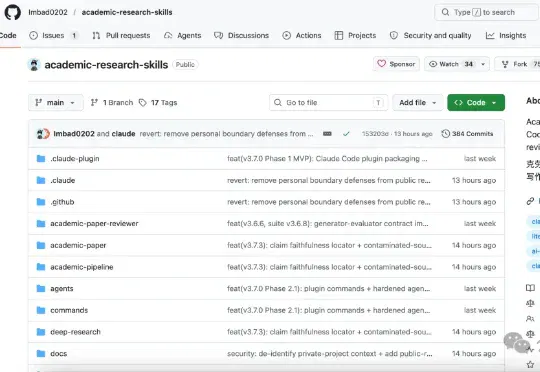Image resolution: width=540 pixels, height=372 pixels.
Task: Click the academic-paper-reviewer folder icon
Action: click(41, 224)
